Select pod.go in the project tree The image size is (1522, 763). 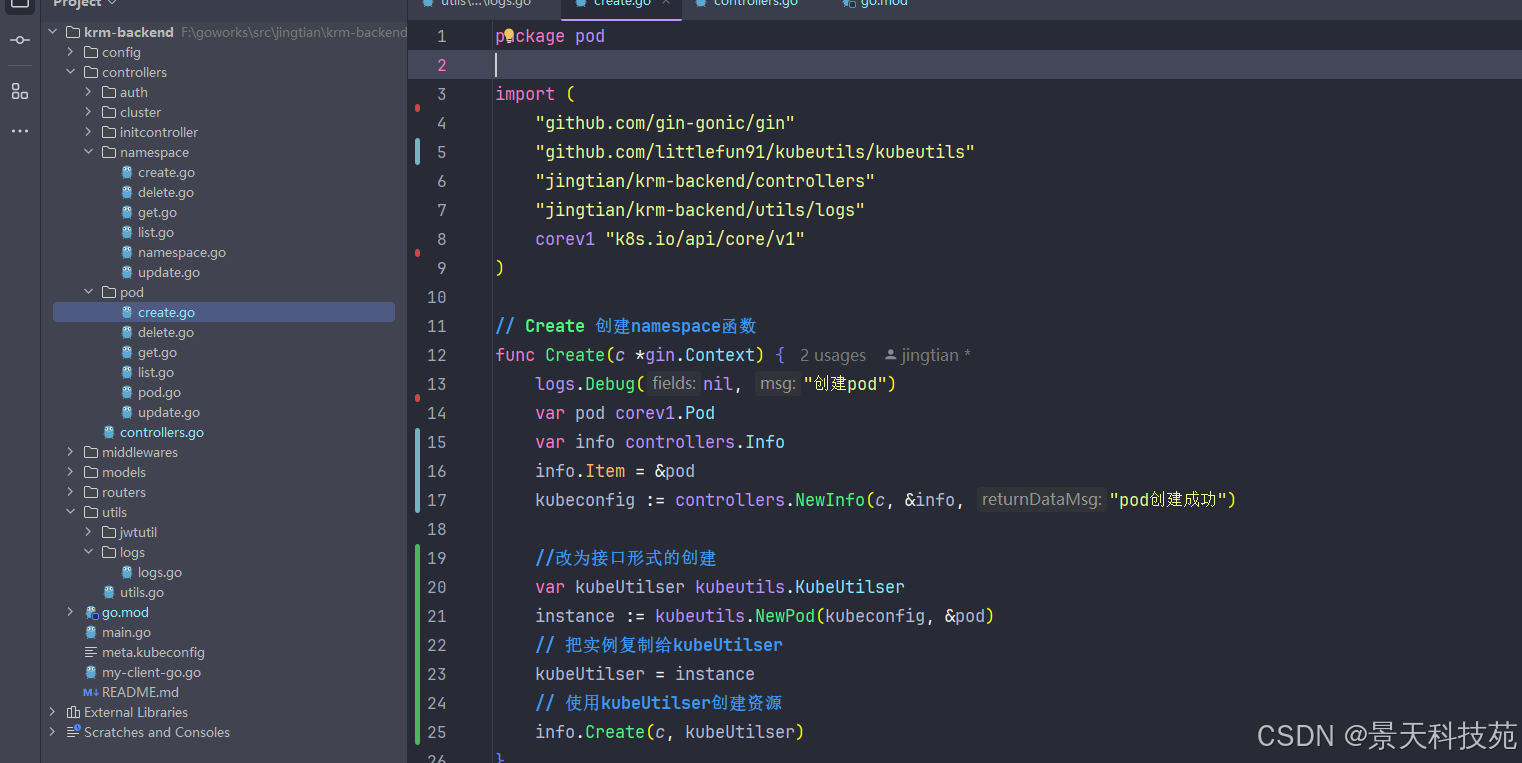tap(160, 392)
